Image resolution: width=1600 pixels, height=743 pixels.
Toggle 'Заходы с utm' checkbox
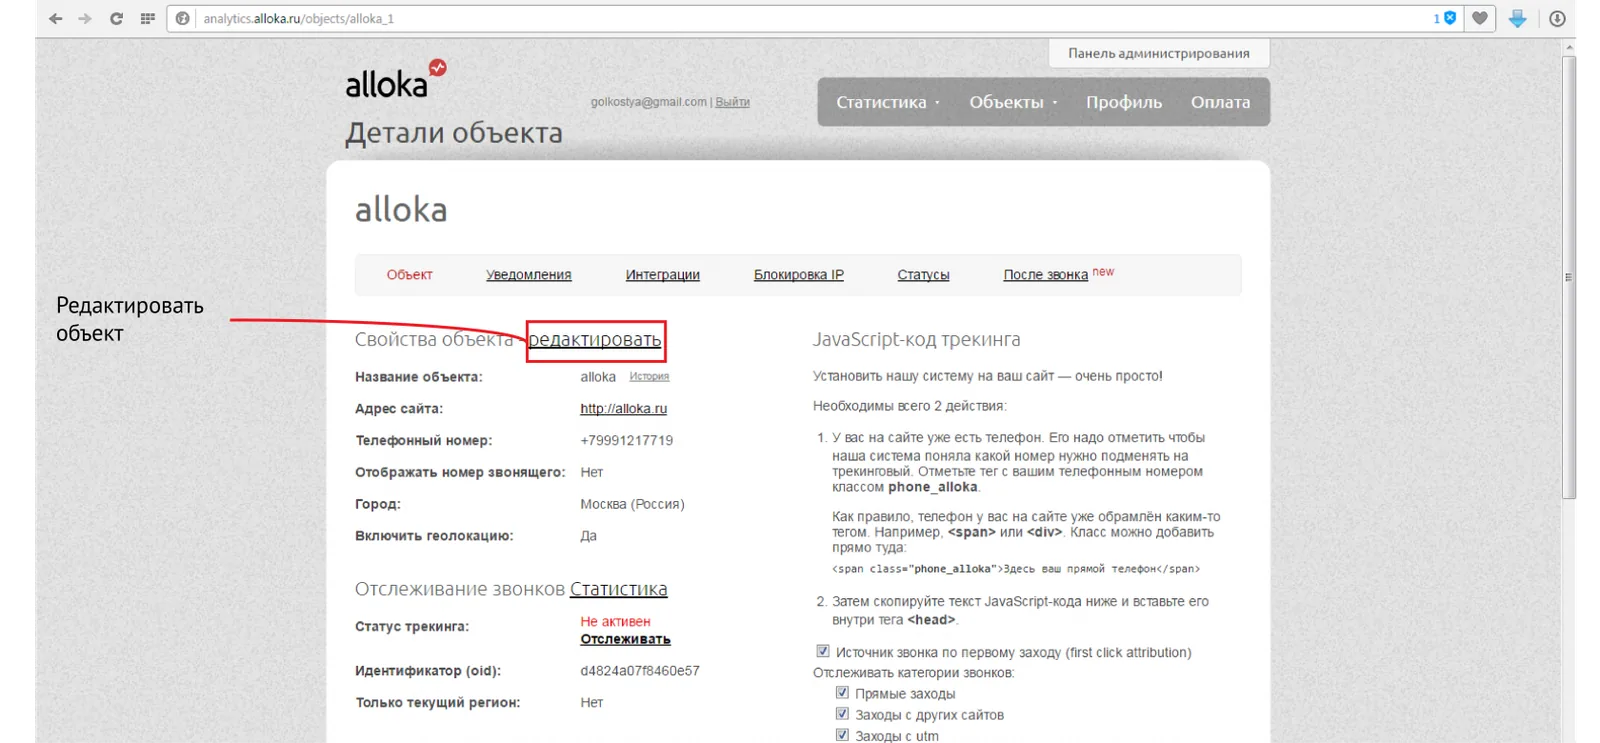coord(842,734)
